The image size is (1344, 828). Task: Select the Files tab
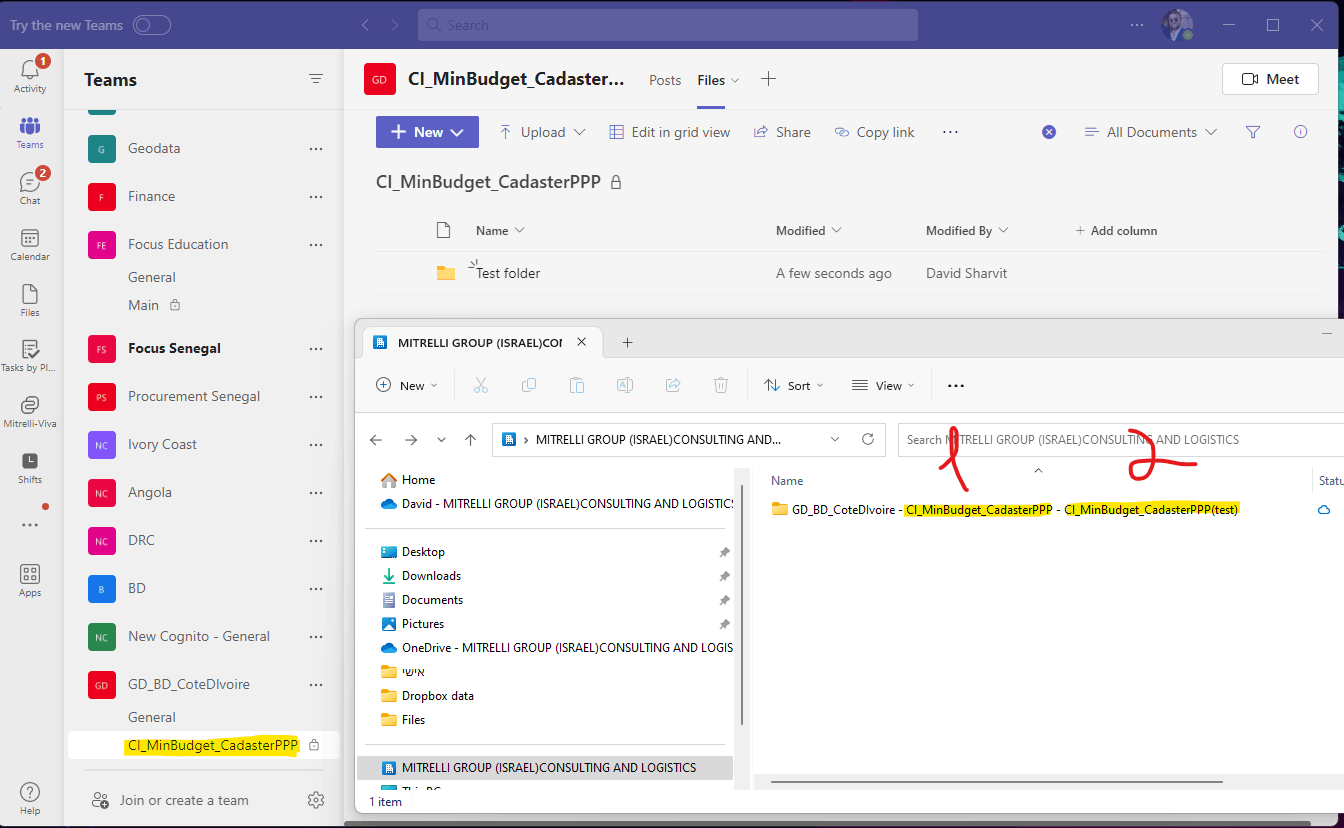pyautogui.click(x=711, y=80)
